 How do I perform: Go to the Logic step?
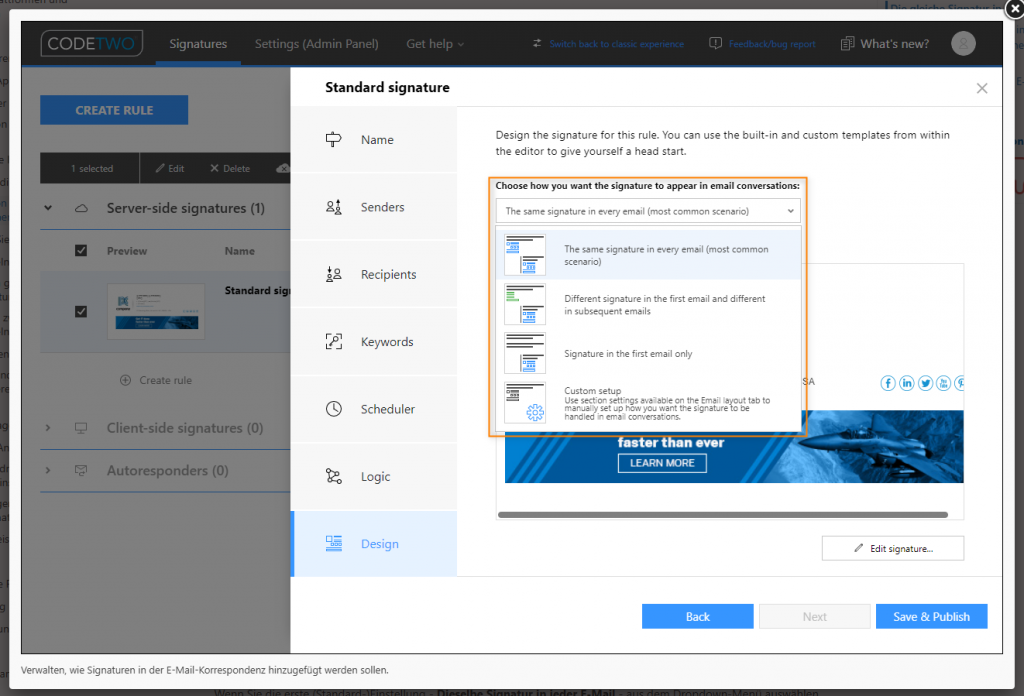374,477
